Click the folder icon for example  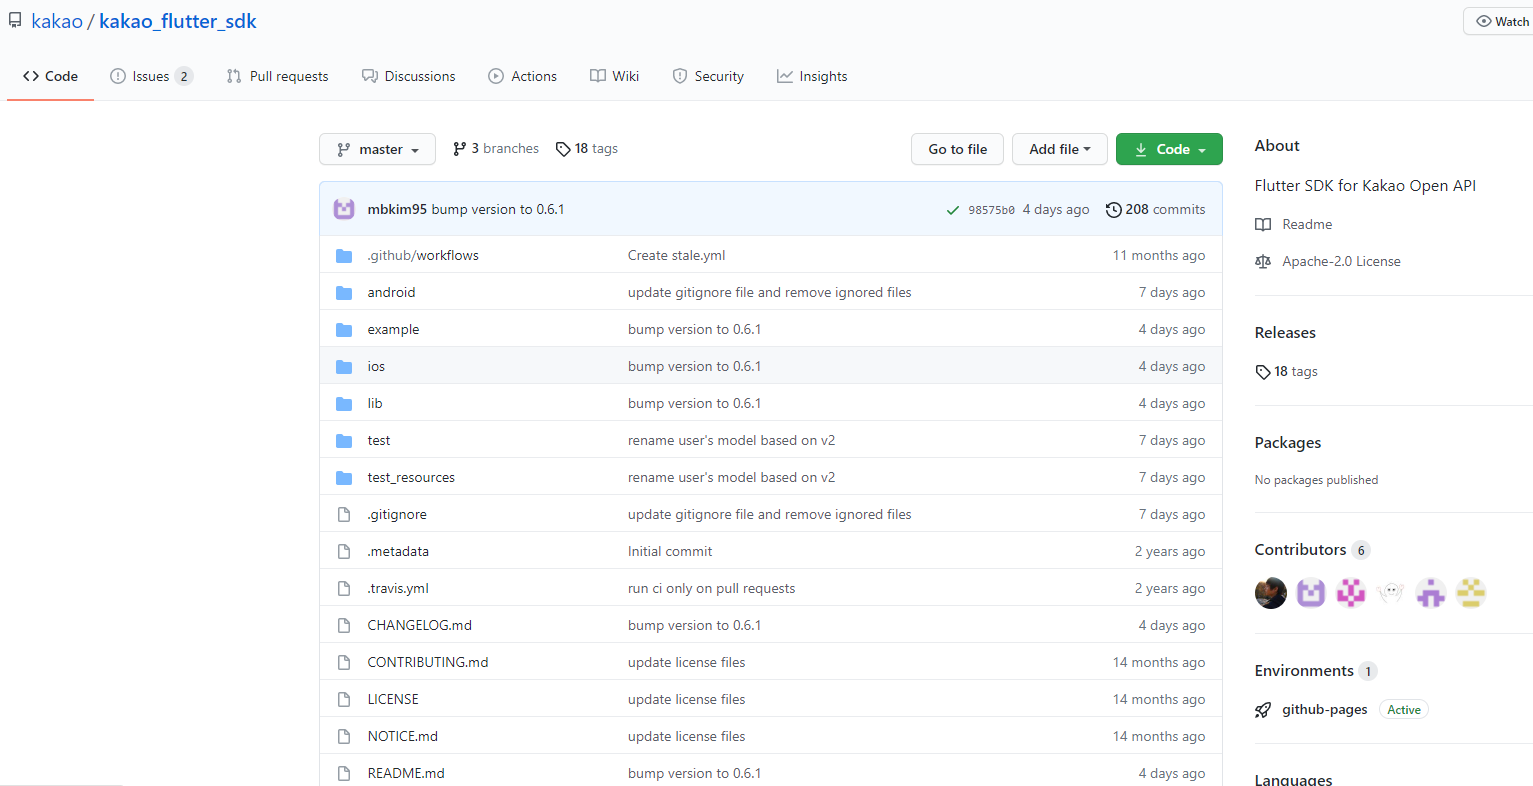click(344, 329)
